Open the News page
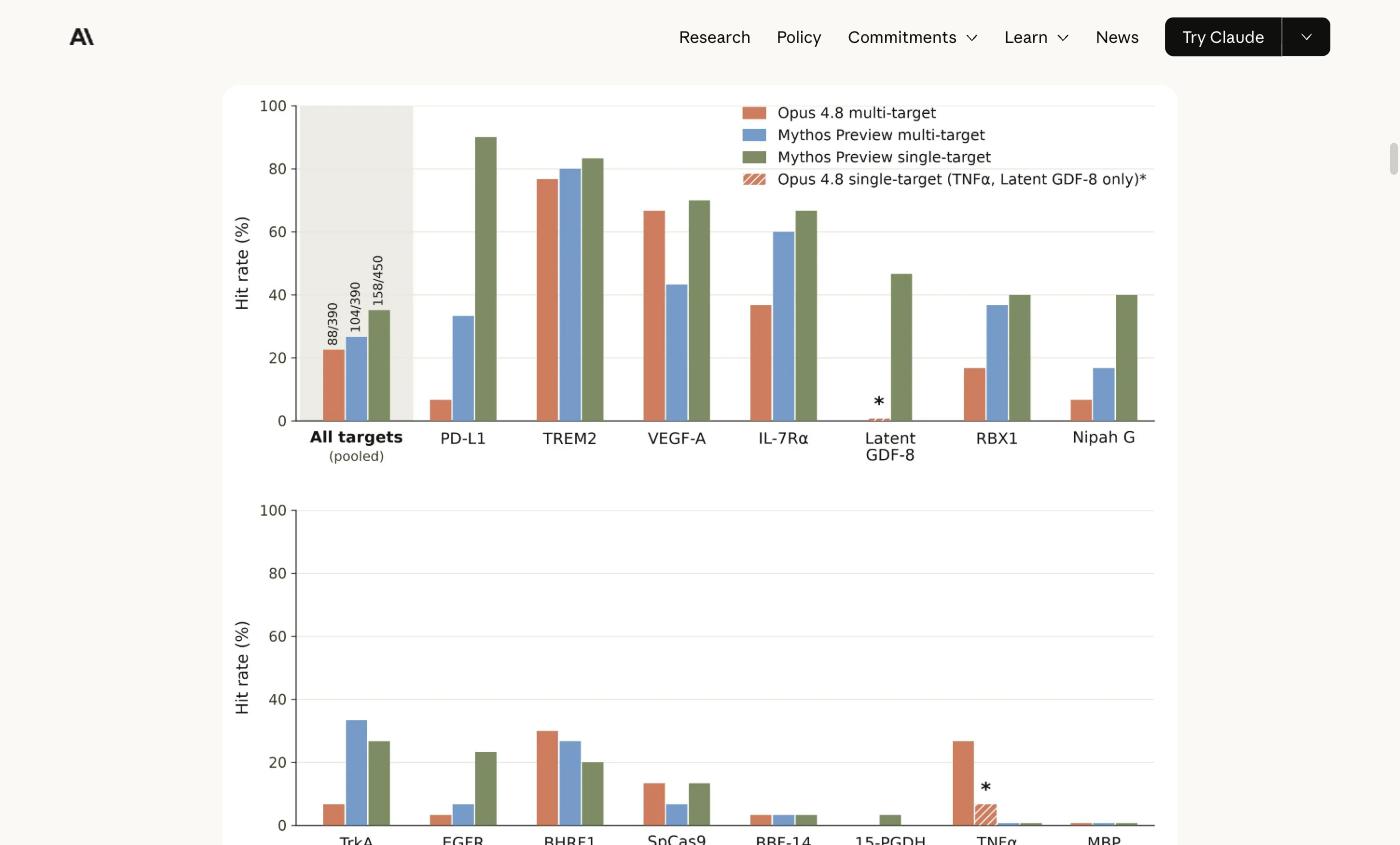Screen dimensions: 1400x845 pyautogui.click(x=1117, y=37)
